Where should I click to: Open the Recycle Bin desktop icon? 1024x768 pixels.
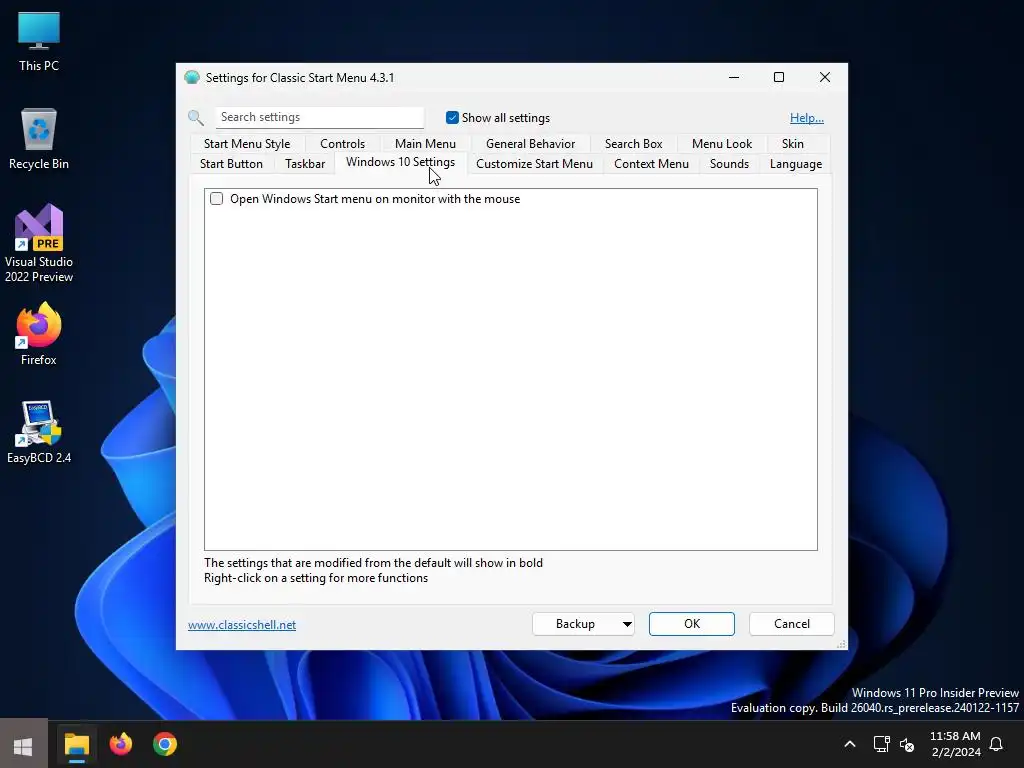(39, 138)
